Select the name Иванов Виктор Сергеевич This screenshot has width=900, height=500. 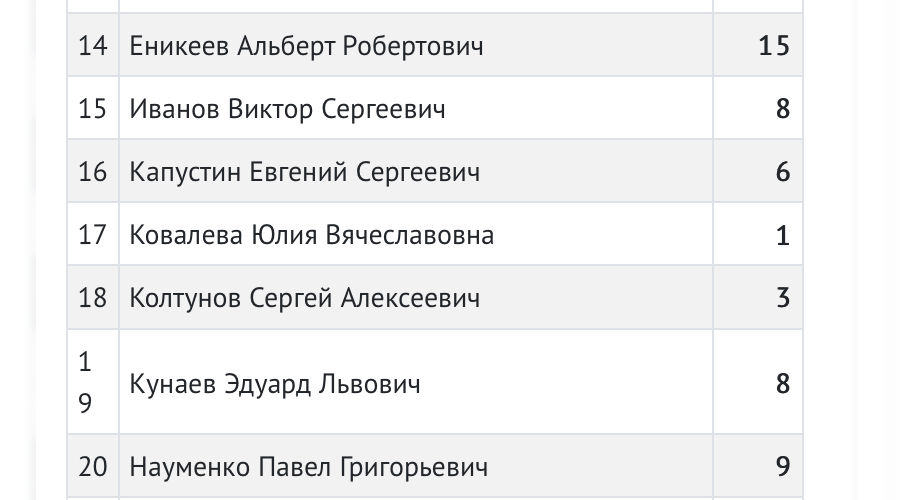click(x=288, y=108)
